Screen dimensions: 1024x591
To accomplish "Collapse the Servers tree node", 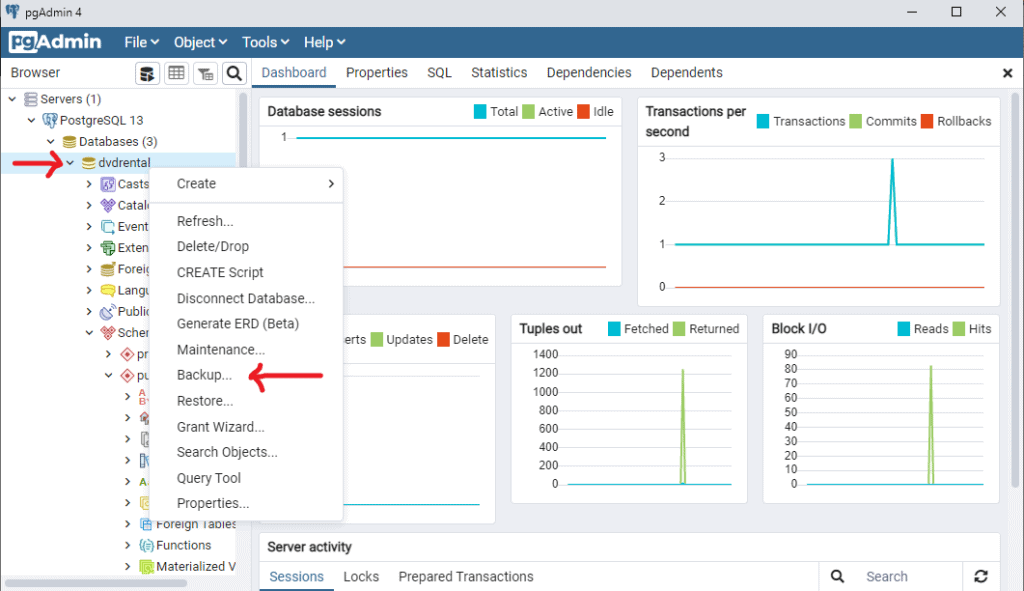I will 13,99.
